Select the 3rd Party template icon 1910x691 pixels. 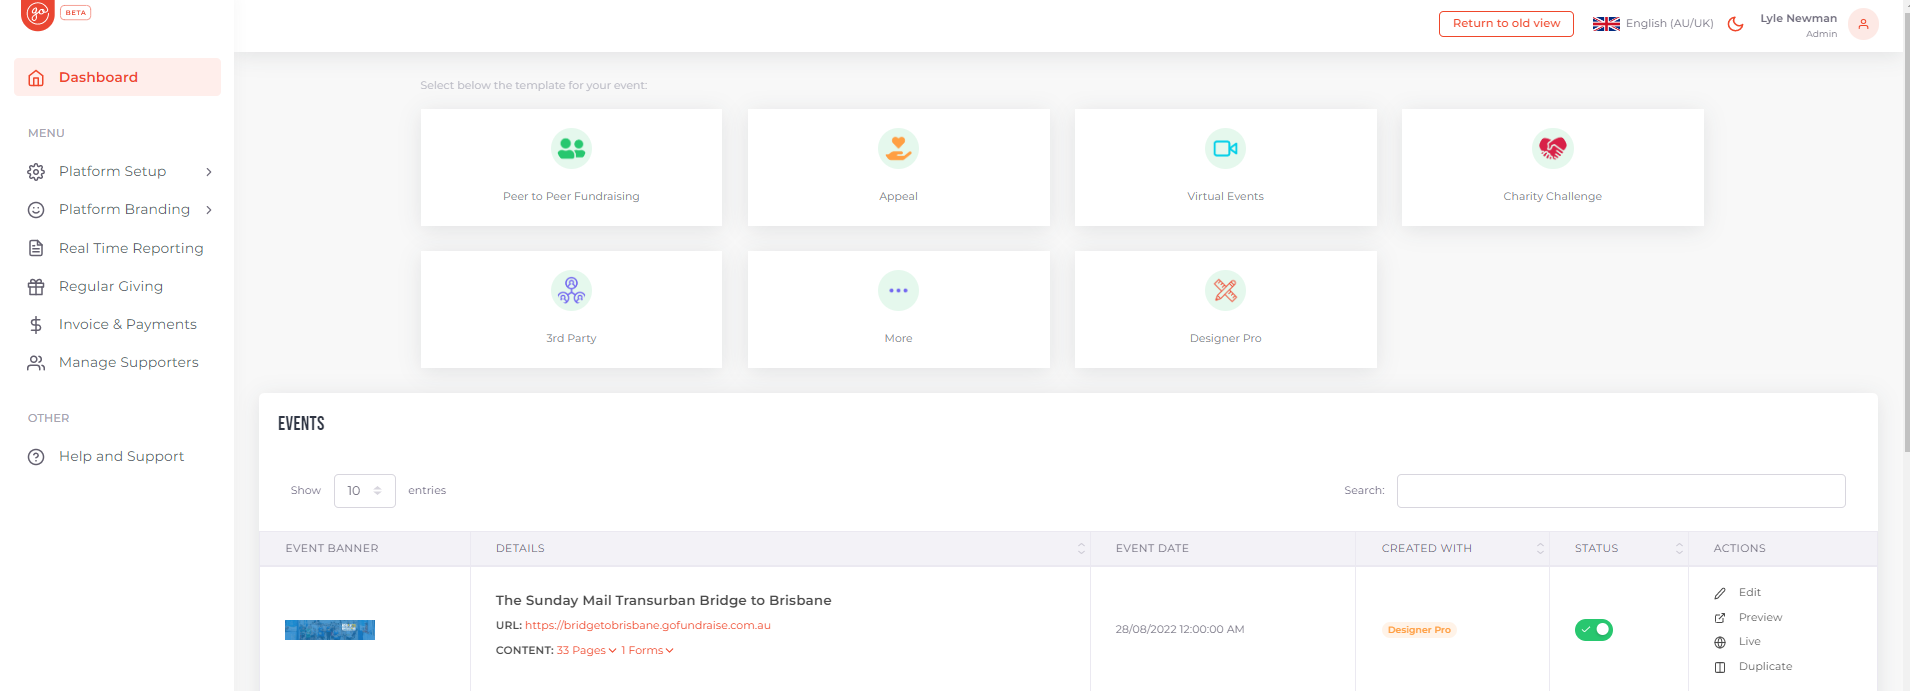[571, 291]
